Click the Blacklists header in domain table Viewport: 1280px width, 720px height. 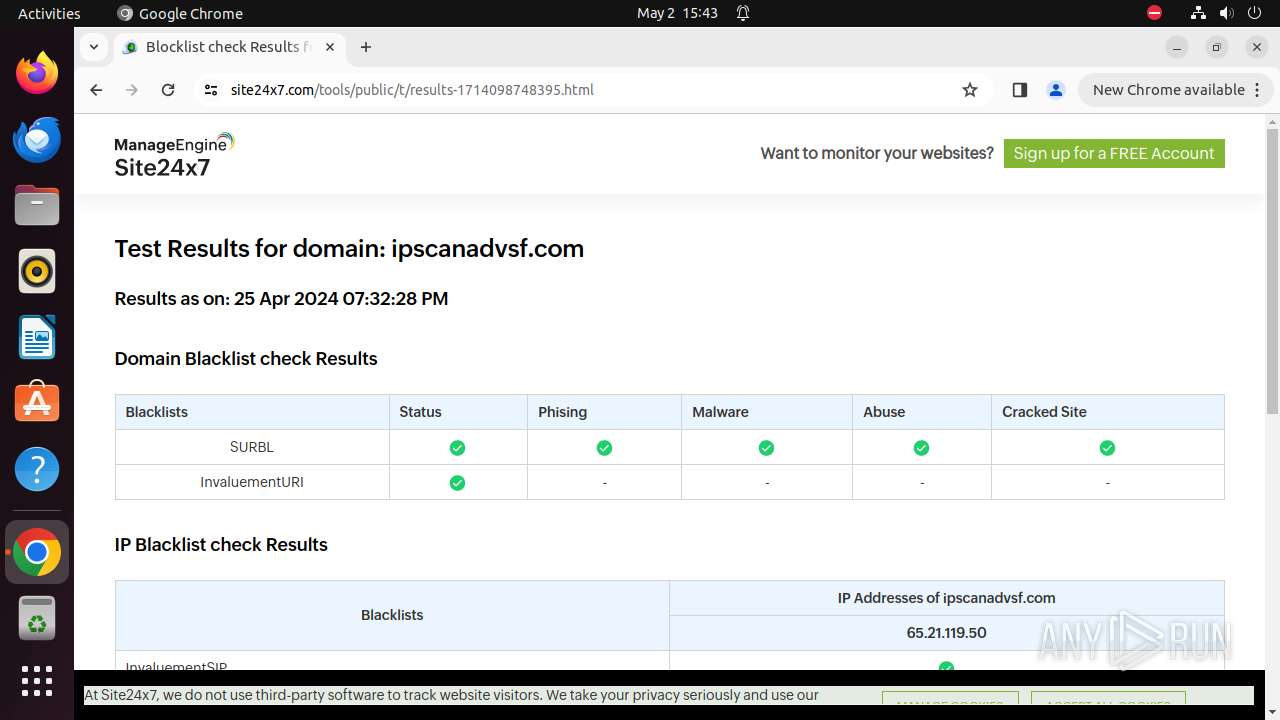[252, 412]
